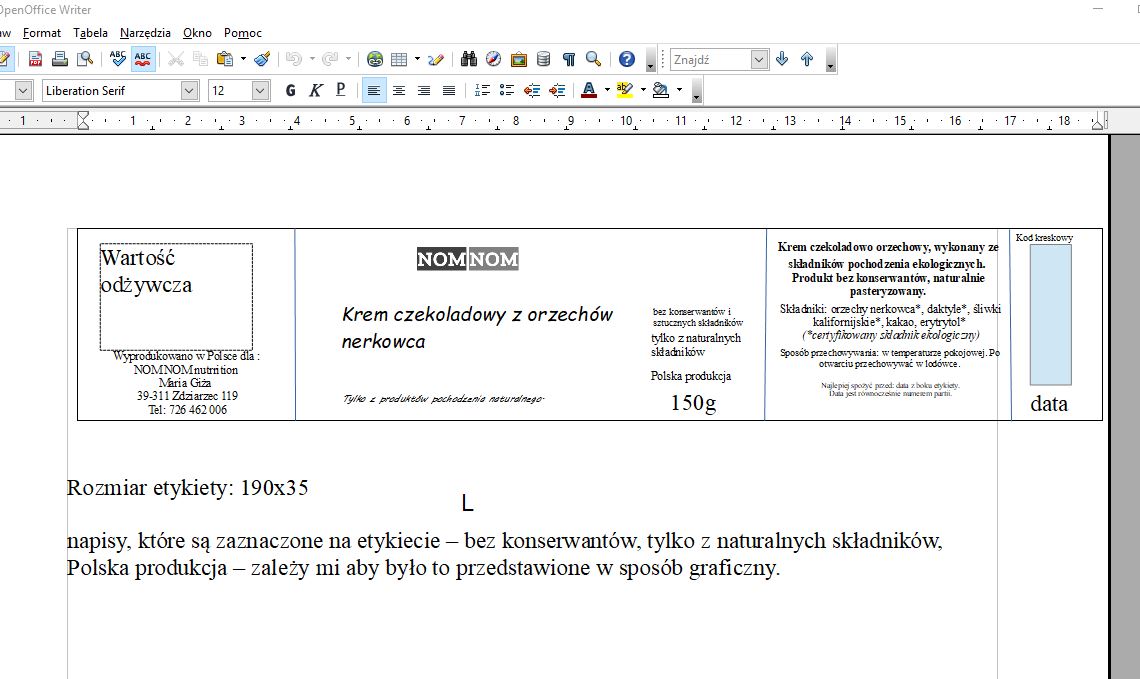
Task: Open the font size 12 dropdown
Action: [260, 90]
